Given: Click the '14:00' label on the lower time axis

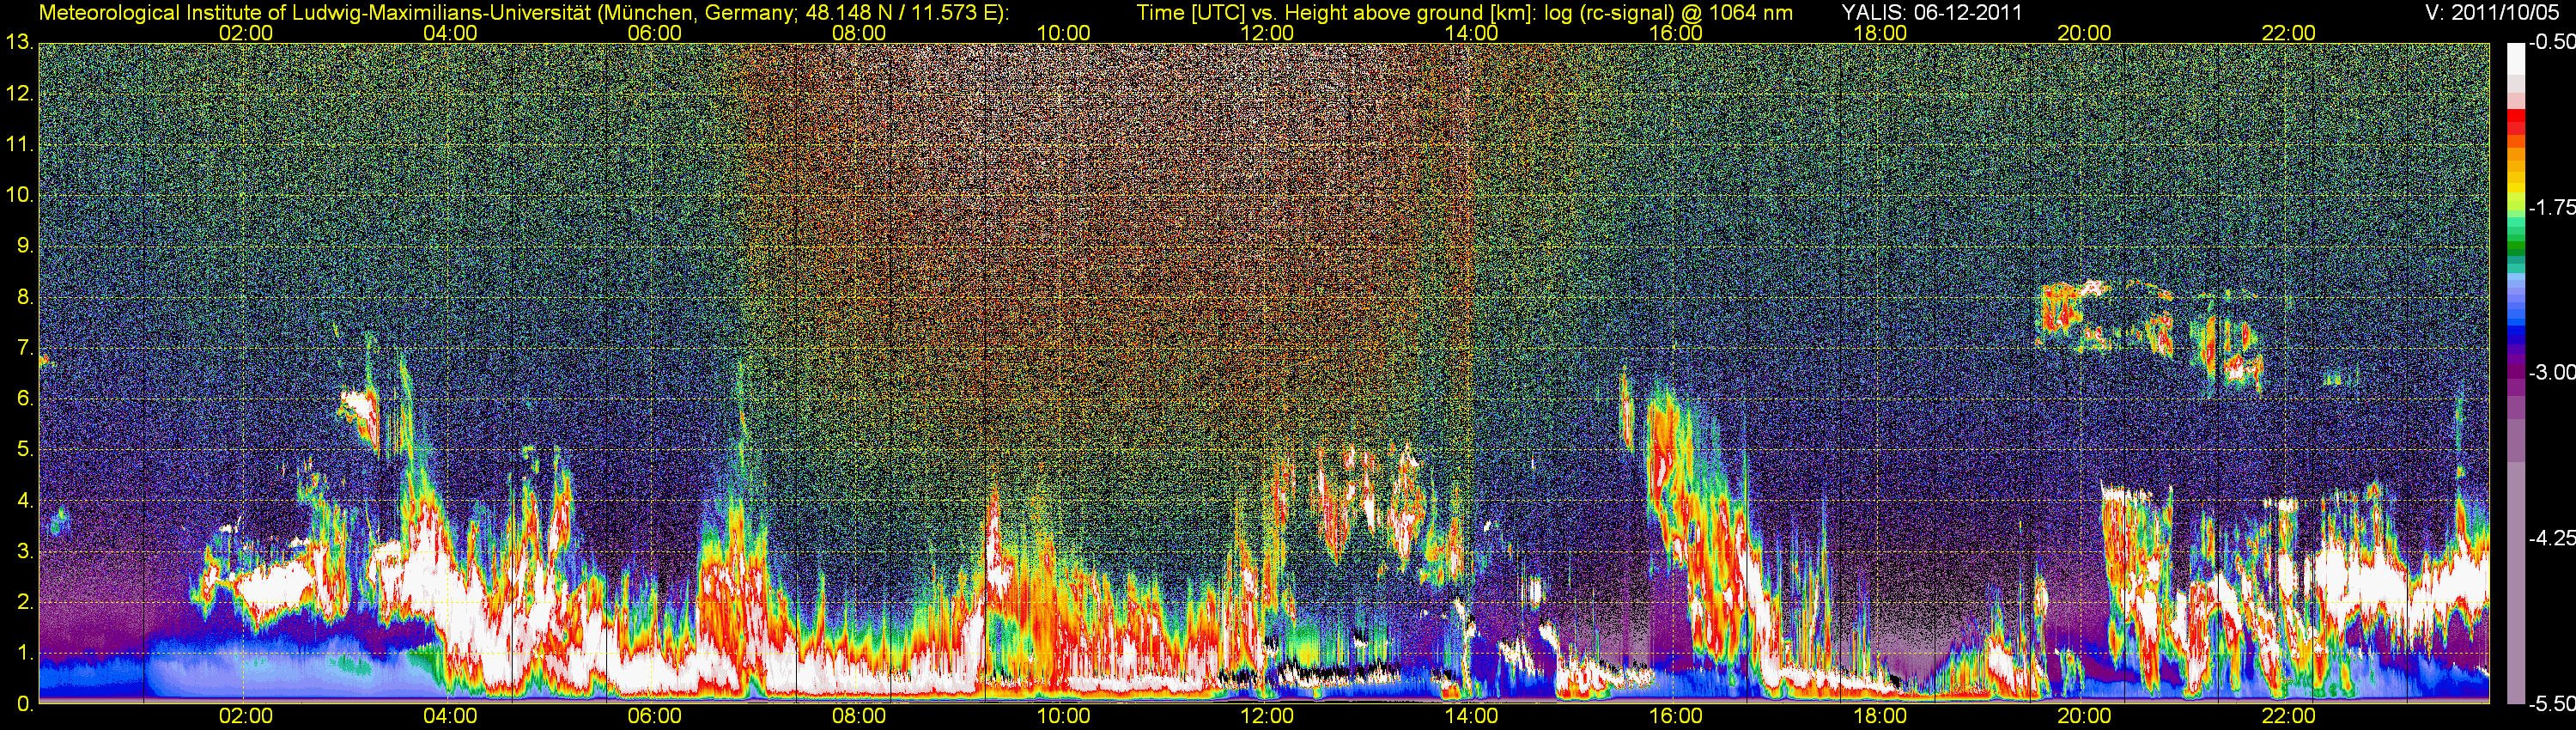Looking at the screenshot, I should [x=1472, y=716].
